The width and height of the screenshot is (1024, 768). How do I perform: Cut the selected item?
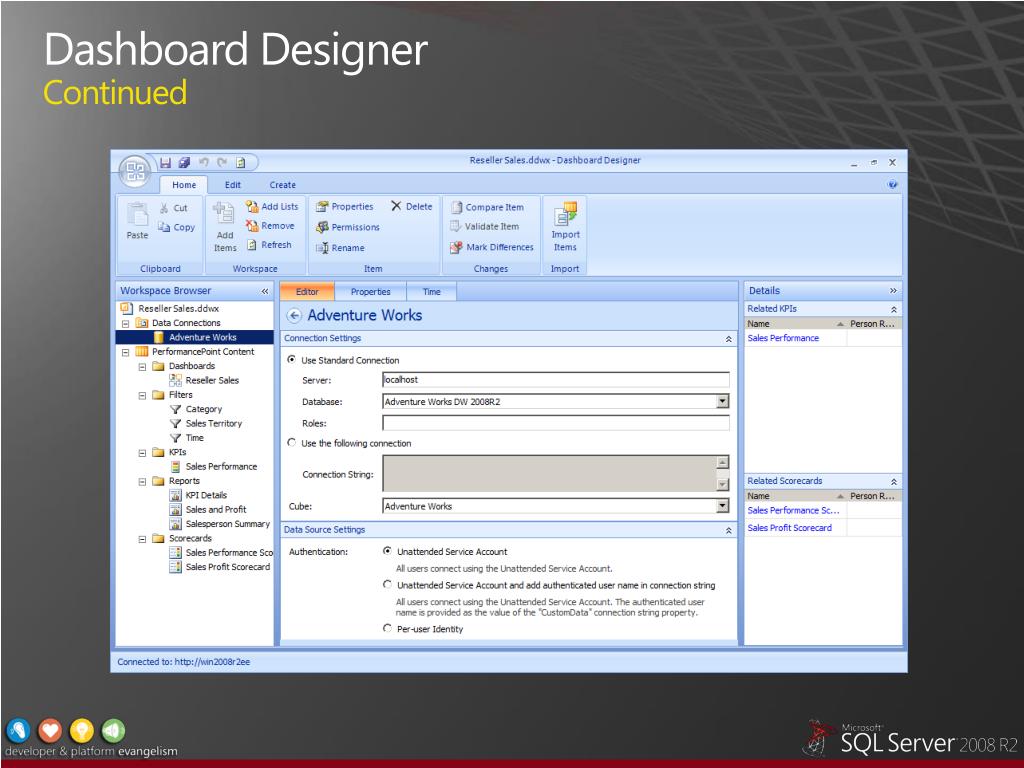[x=174, y=208]
